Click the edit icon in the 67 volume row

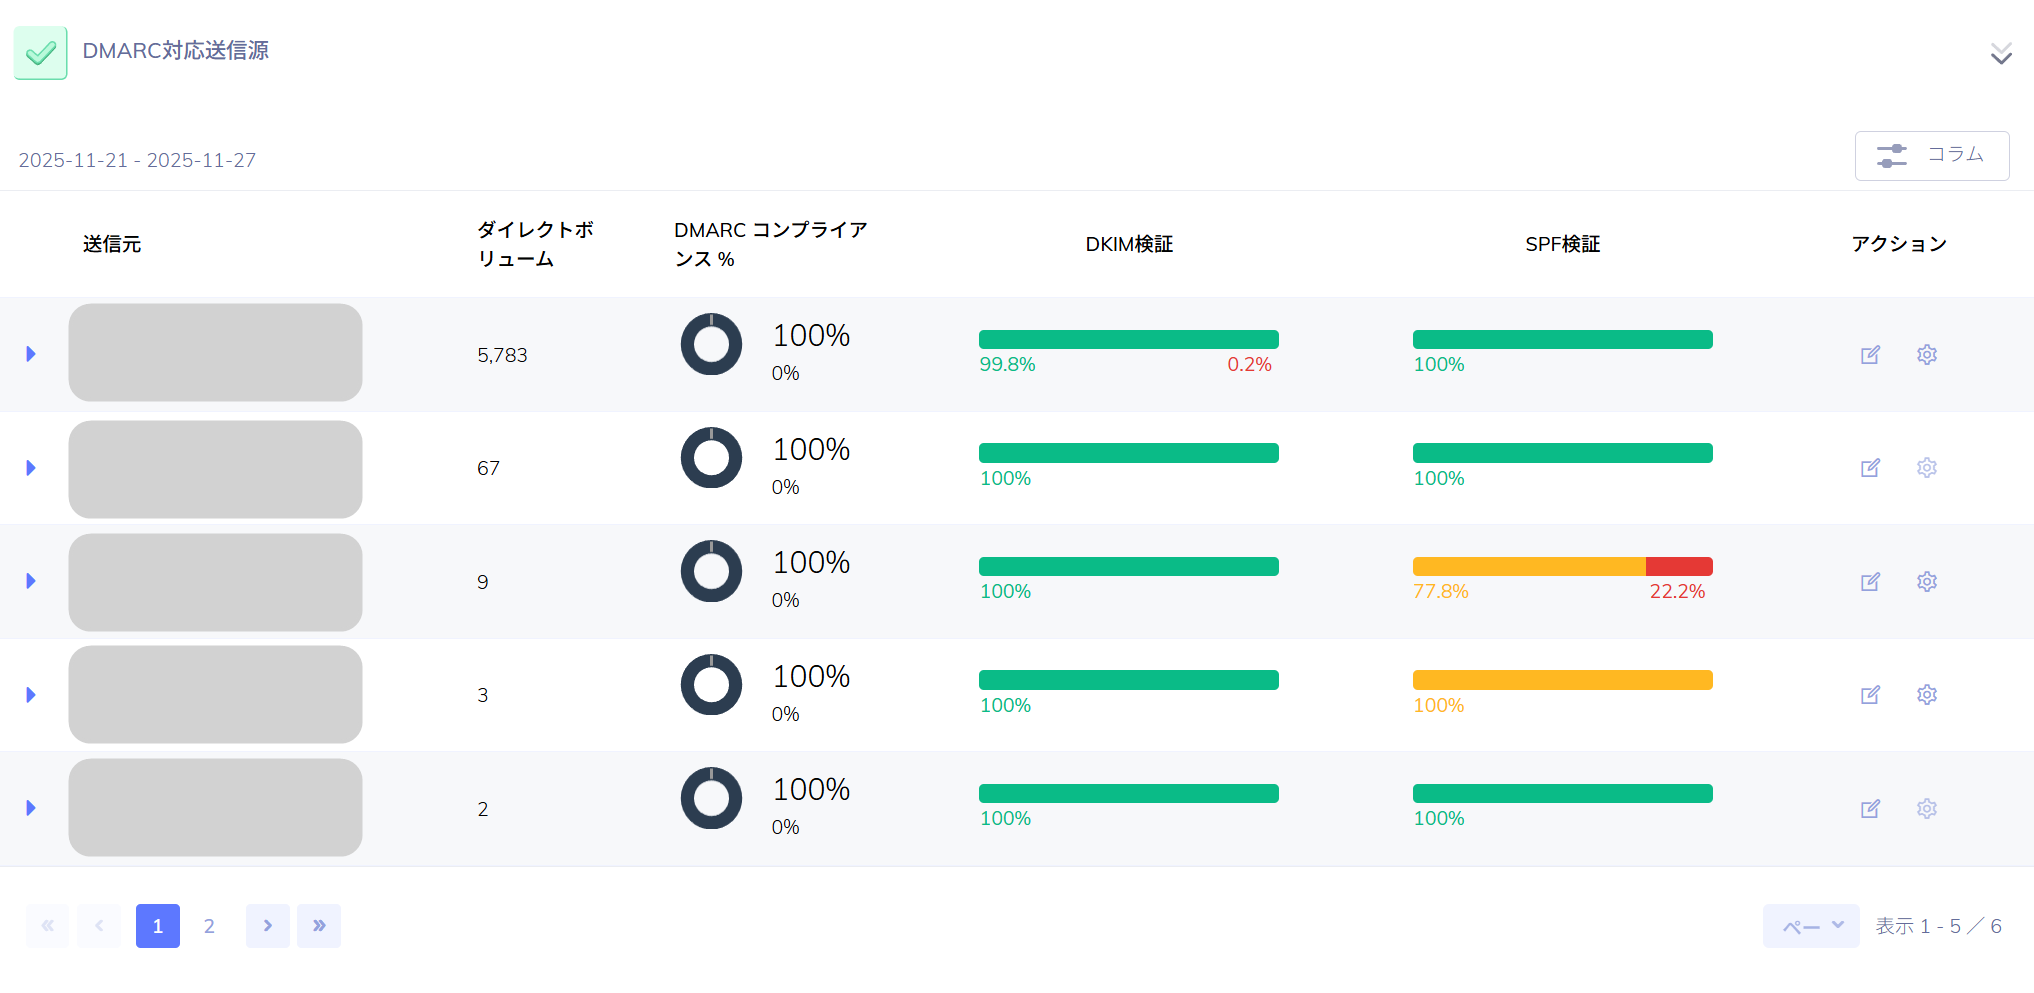(1870, 468)
